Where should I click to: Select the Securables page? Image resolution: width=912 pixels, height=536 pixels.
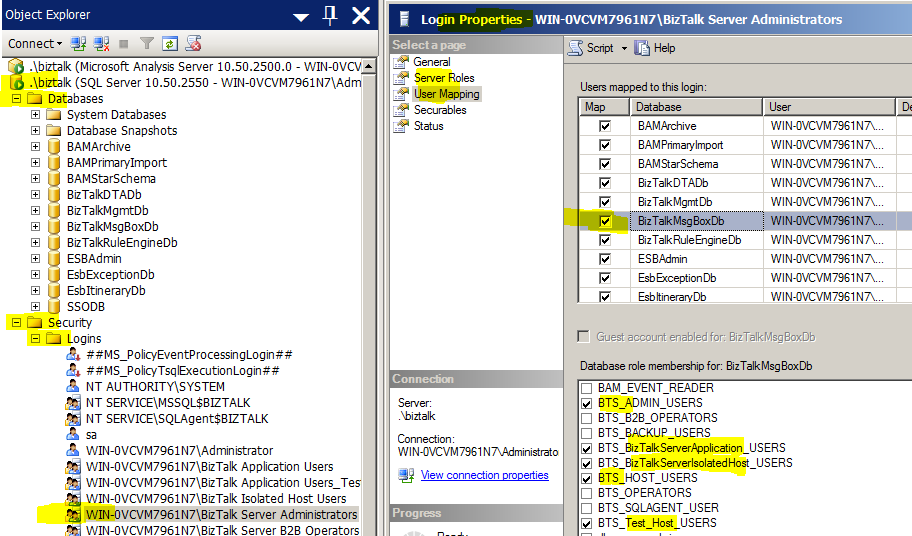(x=440, y=110)
